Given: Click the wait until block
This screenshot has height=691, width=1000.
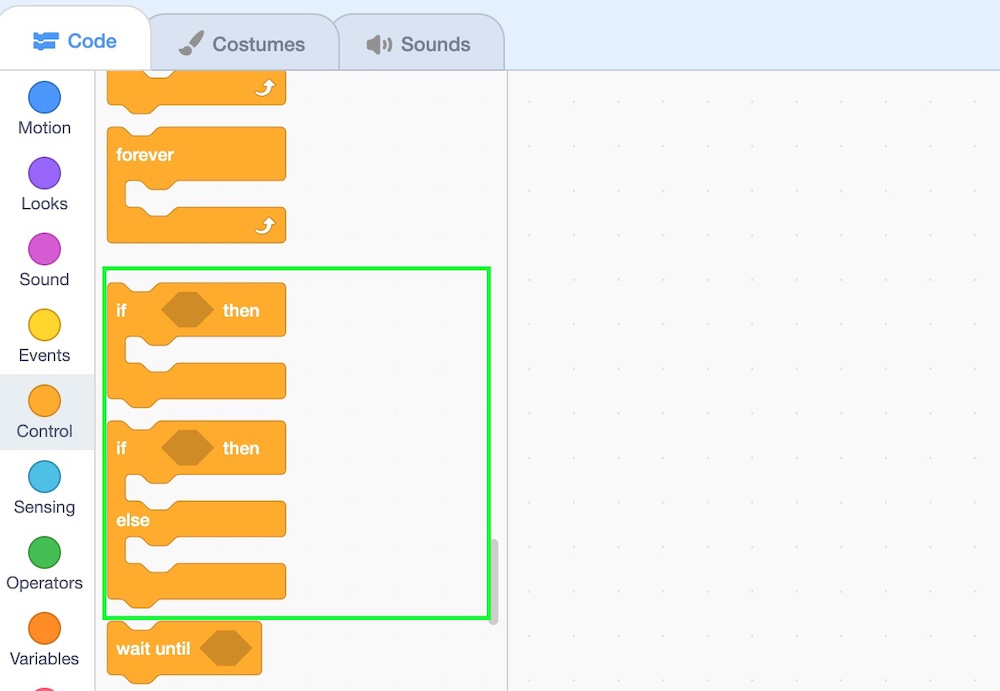Looking at the screenshot, I should click(x=153, y=649).
